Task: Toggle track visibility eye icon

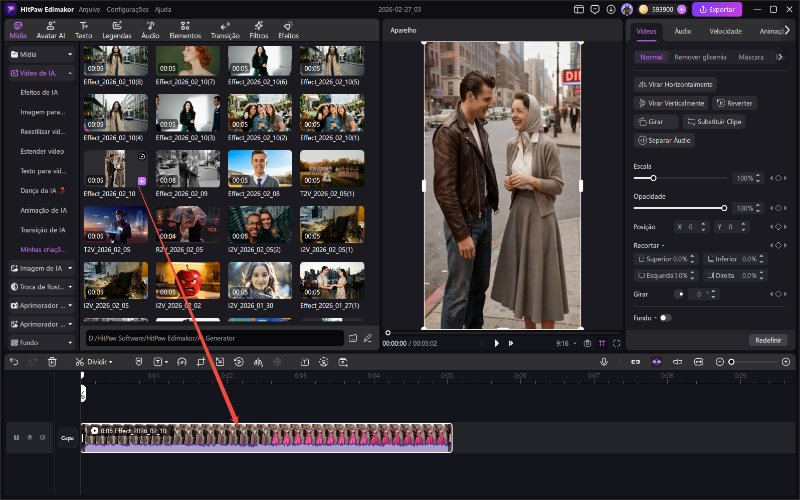Action: [x=30, y=437]
